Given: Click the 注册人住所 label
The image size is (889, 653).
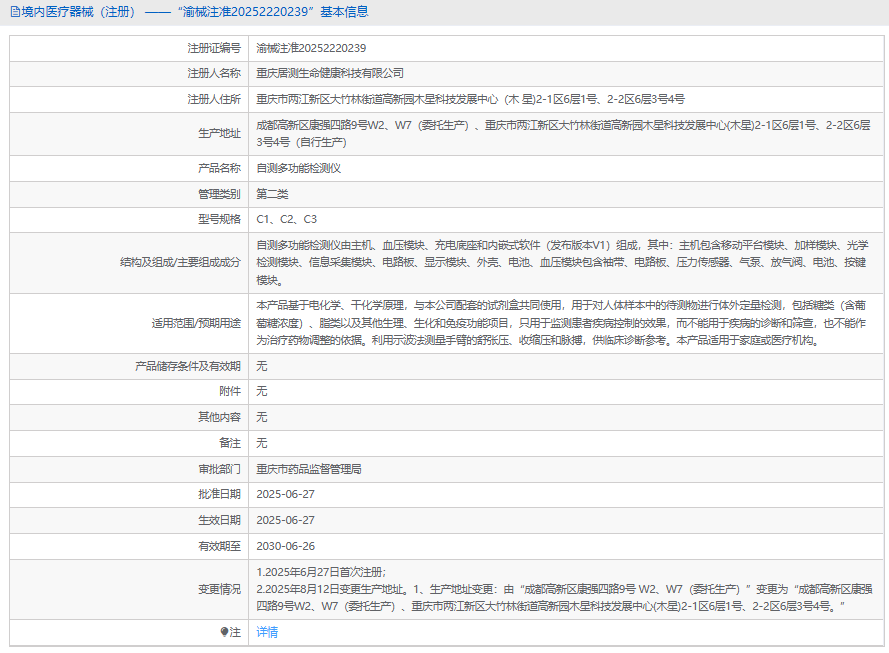Looking at the screenshot, I should (214, 99).
